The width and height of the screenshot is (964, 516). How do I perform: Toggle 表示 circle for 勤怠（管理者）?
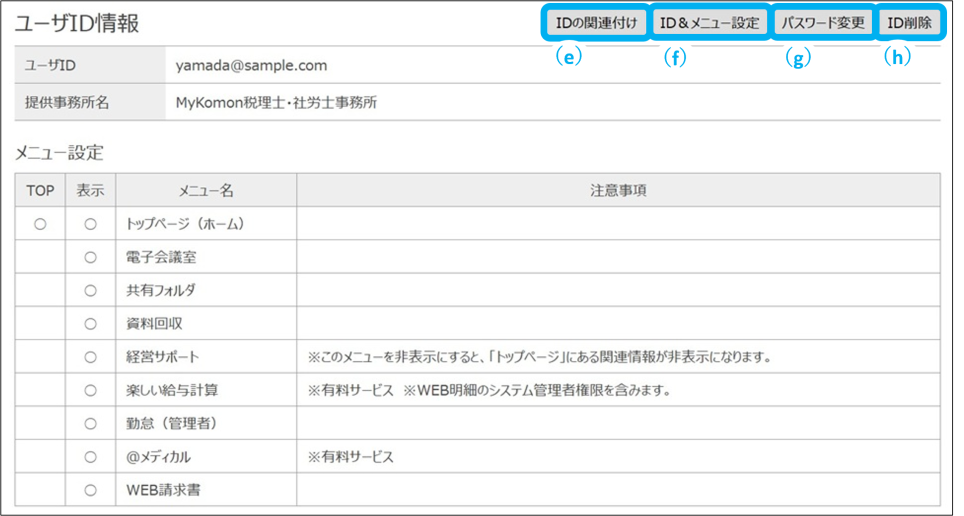pyautogui.click(x=90, y=423)
